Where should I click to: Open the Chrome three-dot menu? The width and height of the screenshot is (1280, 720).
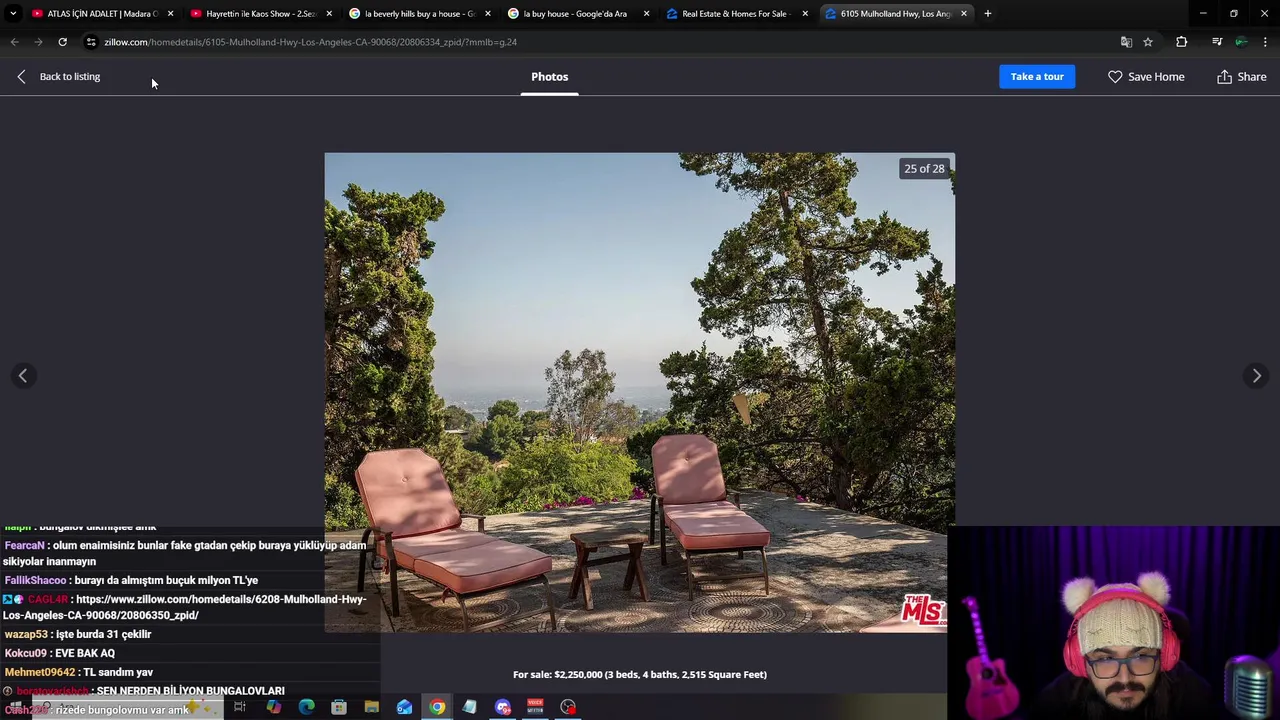click(x=1265, y=42)
